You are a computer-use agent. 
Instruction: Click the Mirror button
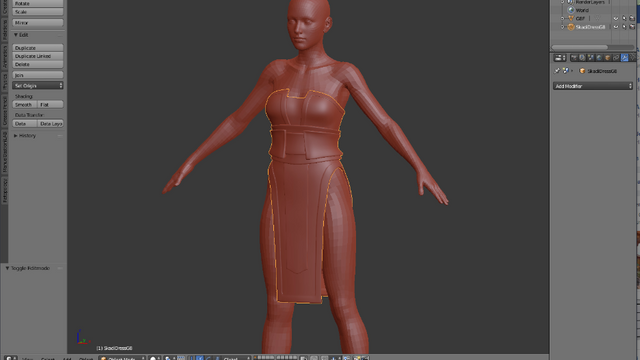(38, 23)
